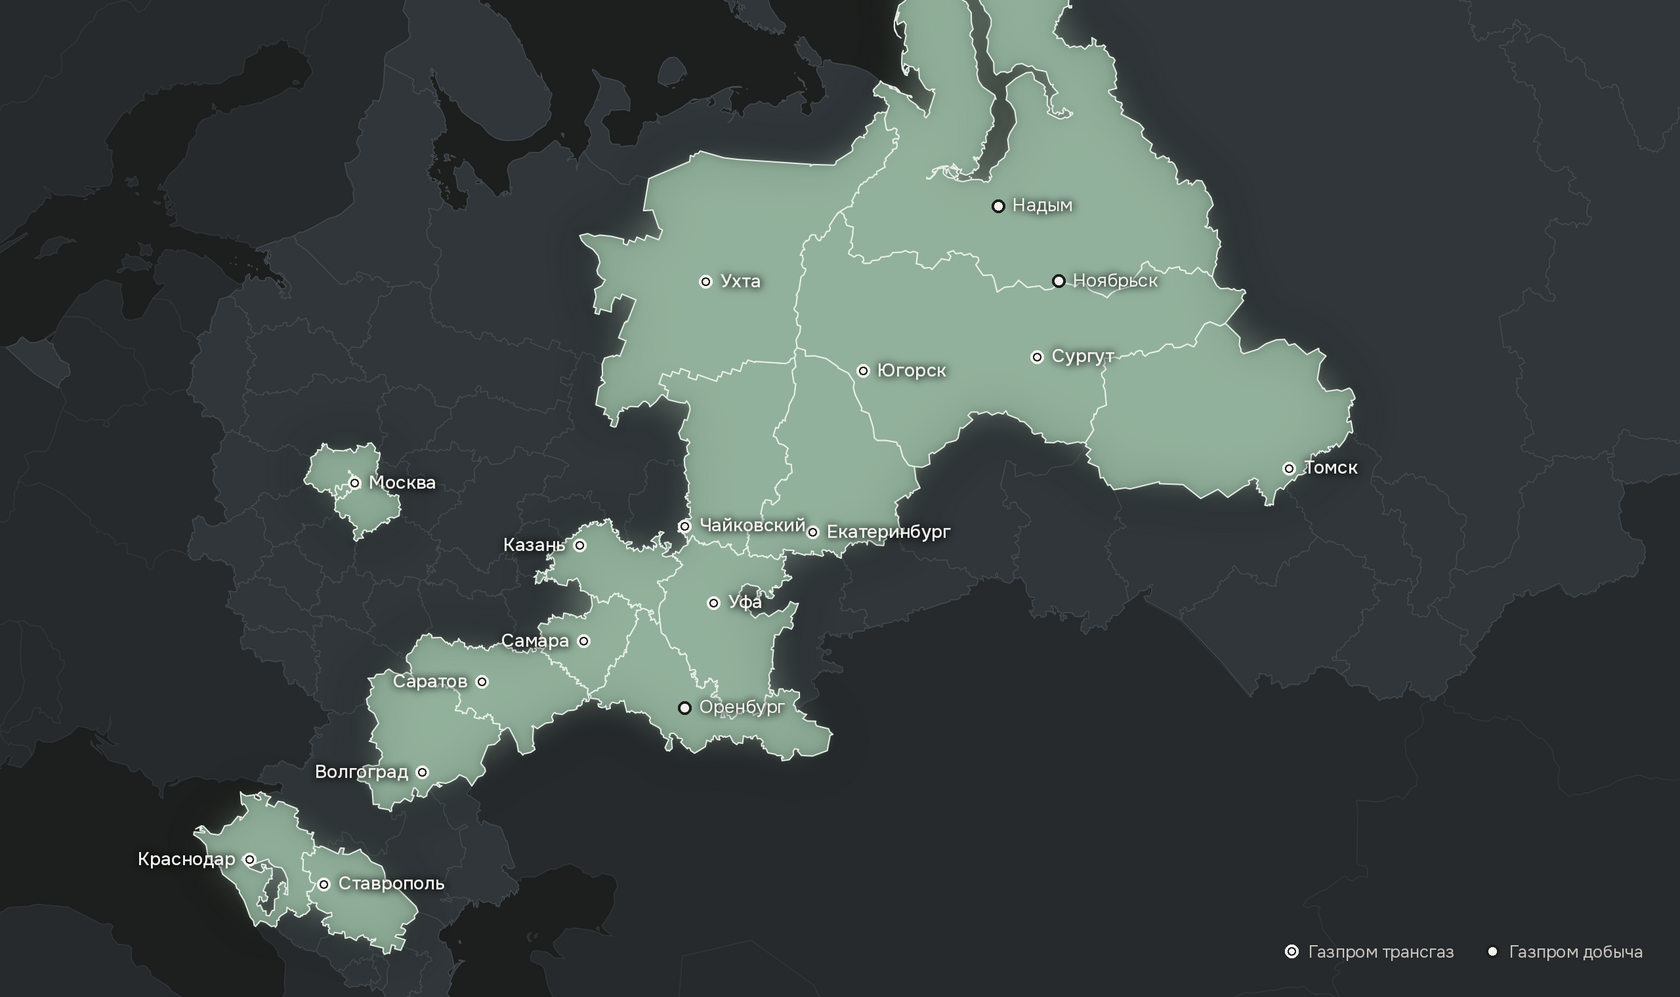Select the Екатеринбург marker dot

point(813,533)
